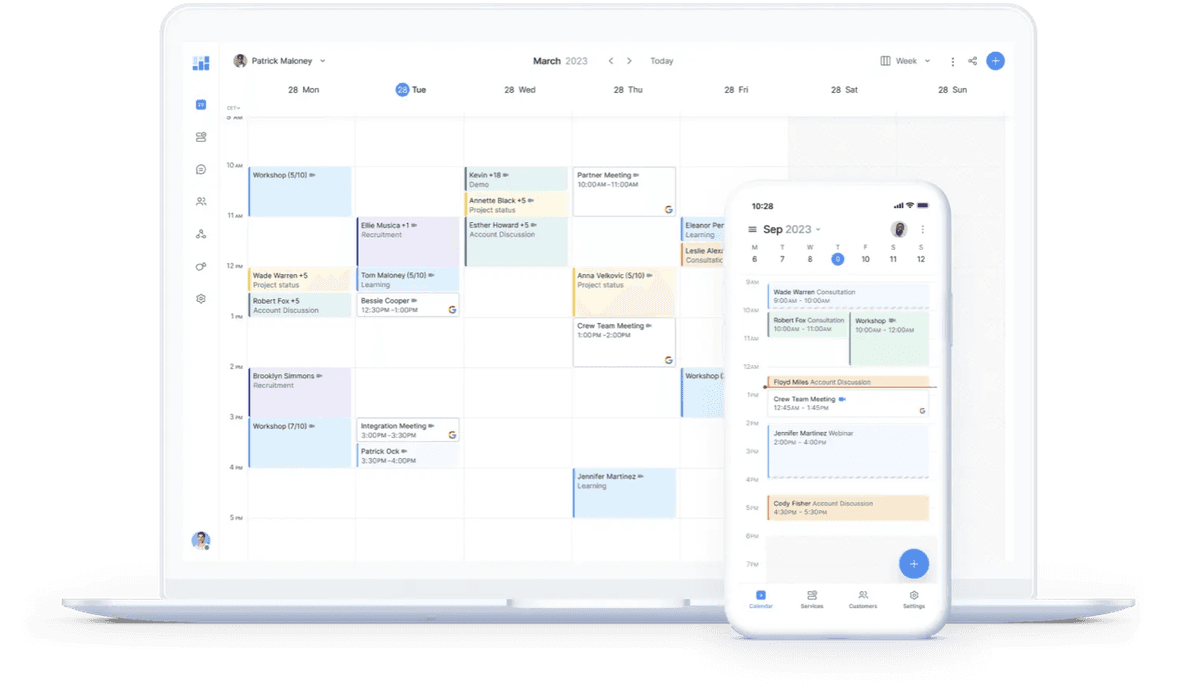Open Jennifer Martinez Webinar on phone
1200x697 pixels.
[848, 452]
